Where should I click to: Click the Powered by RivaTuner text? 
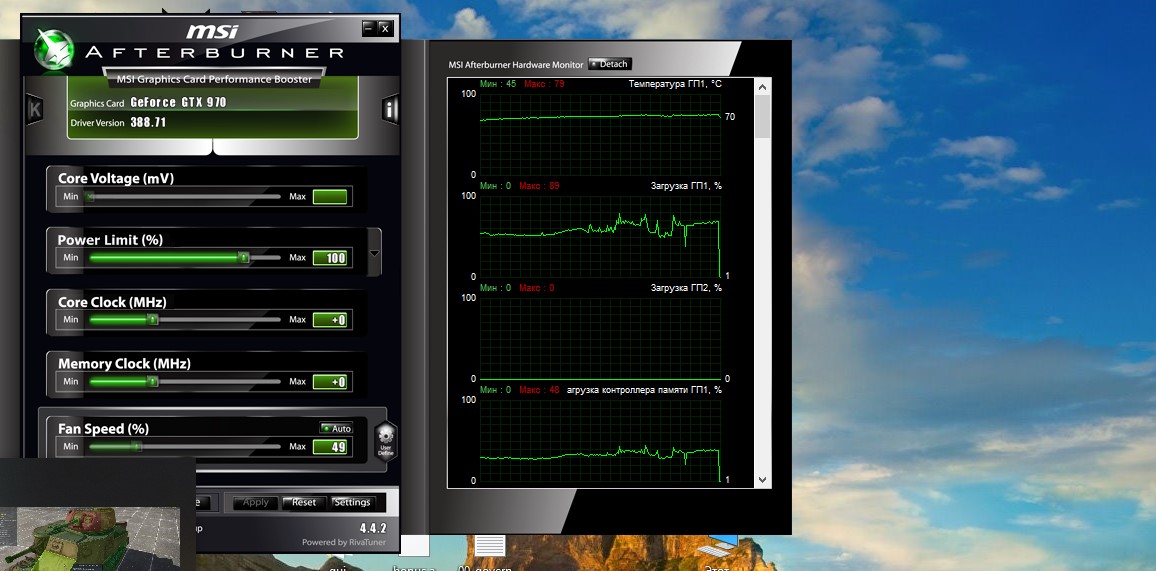(x=342, y=542)
